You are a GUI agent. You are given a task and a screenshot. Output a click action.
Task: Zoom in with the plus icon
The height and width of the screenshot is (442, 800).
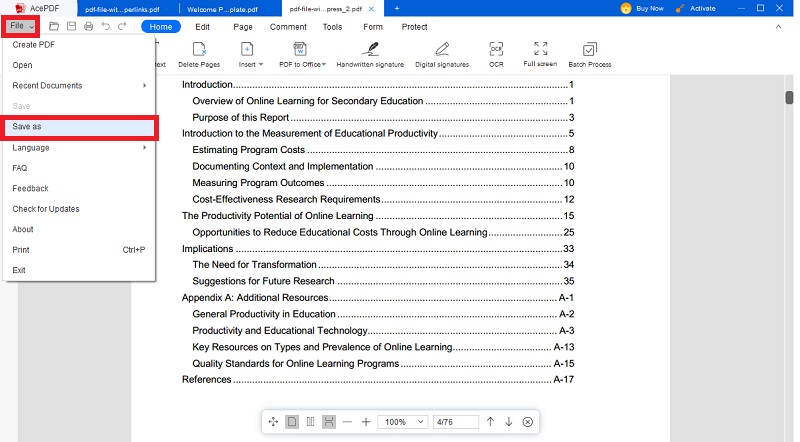[x=366, y=422]
